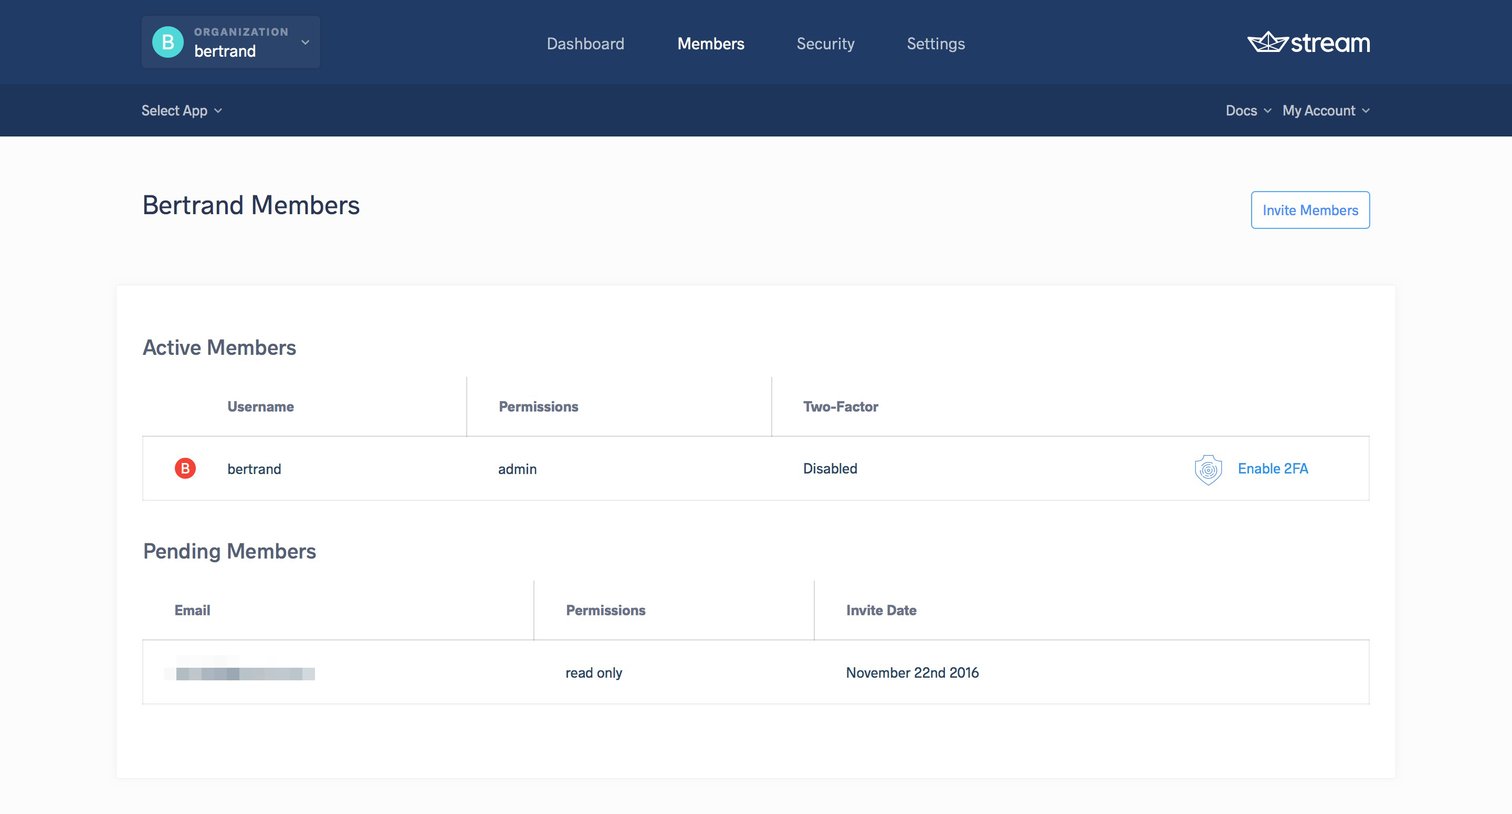Click the teal B organization avatar
This screenshot has width=1512, height=814.
tap(167, 42)
